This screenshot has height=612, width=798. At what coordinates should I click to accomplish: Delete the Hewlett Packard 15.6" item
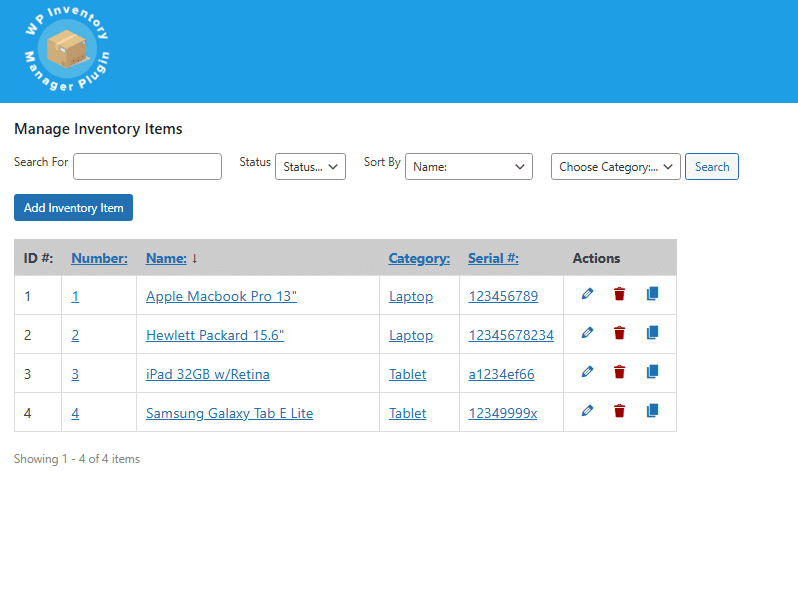click(x=619, y=333)
